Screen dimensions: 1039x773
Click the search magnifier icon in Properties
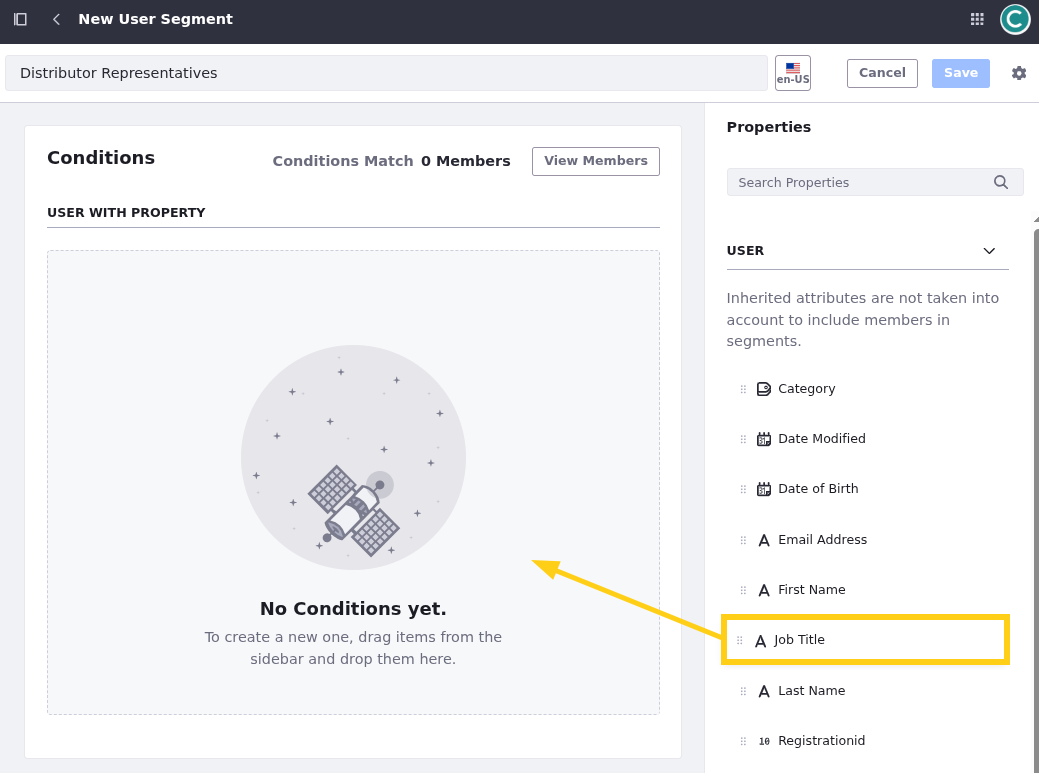coord(1000,182)
